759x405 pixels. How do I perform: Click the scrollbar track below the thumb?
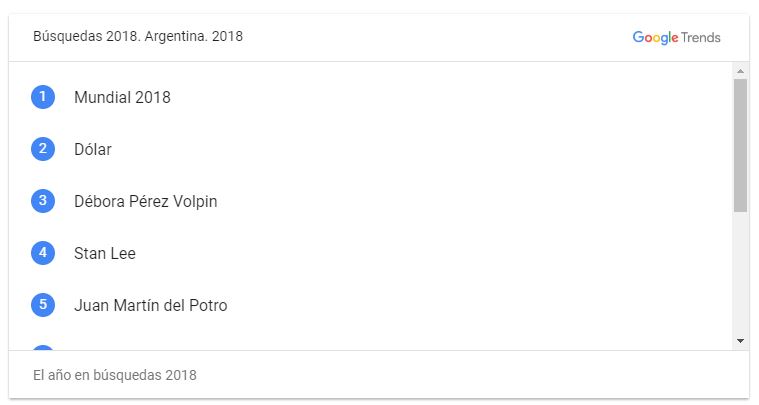pos(740,273)
